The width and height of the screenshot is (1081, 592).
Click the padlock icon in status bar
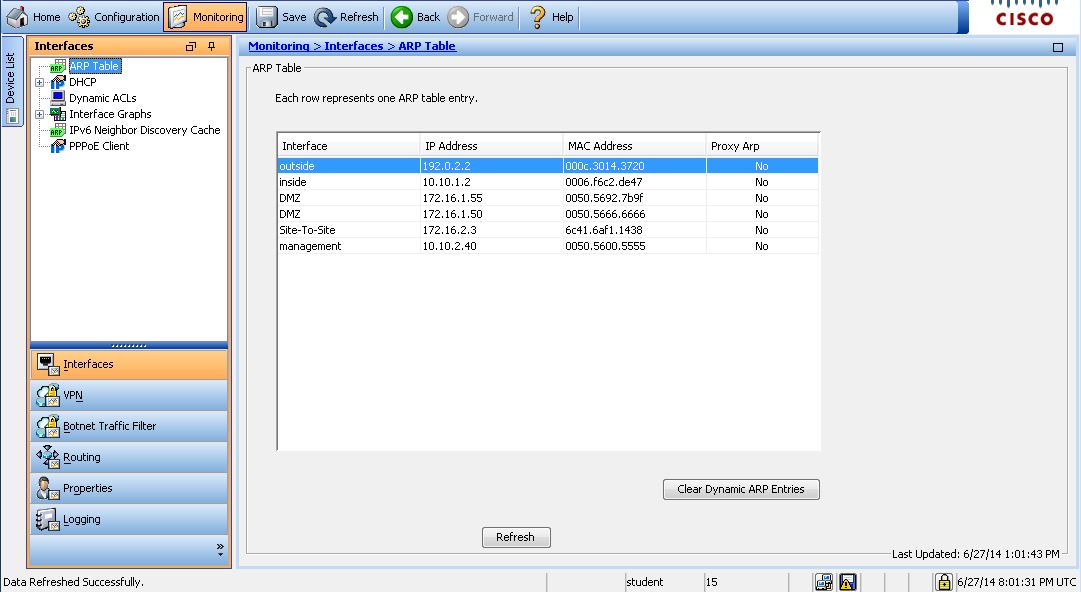coord(943,582)
